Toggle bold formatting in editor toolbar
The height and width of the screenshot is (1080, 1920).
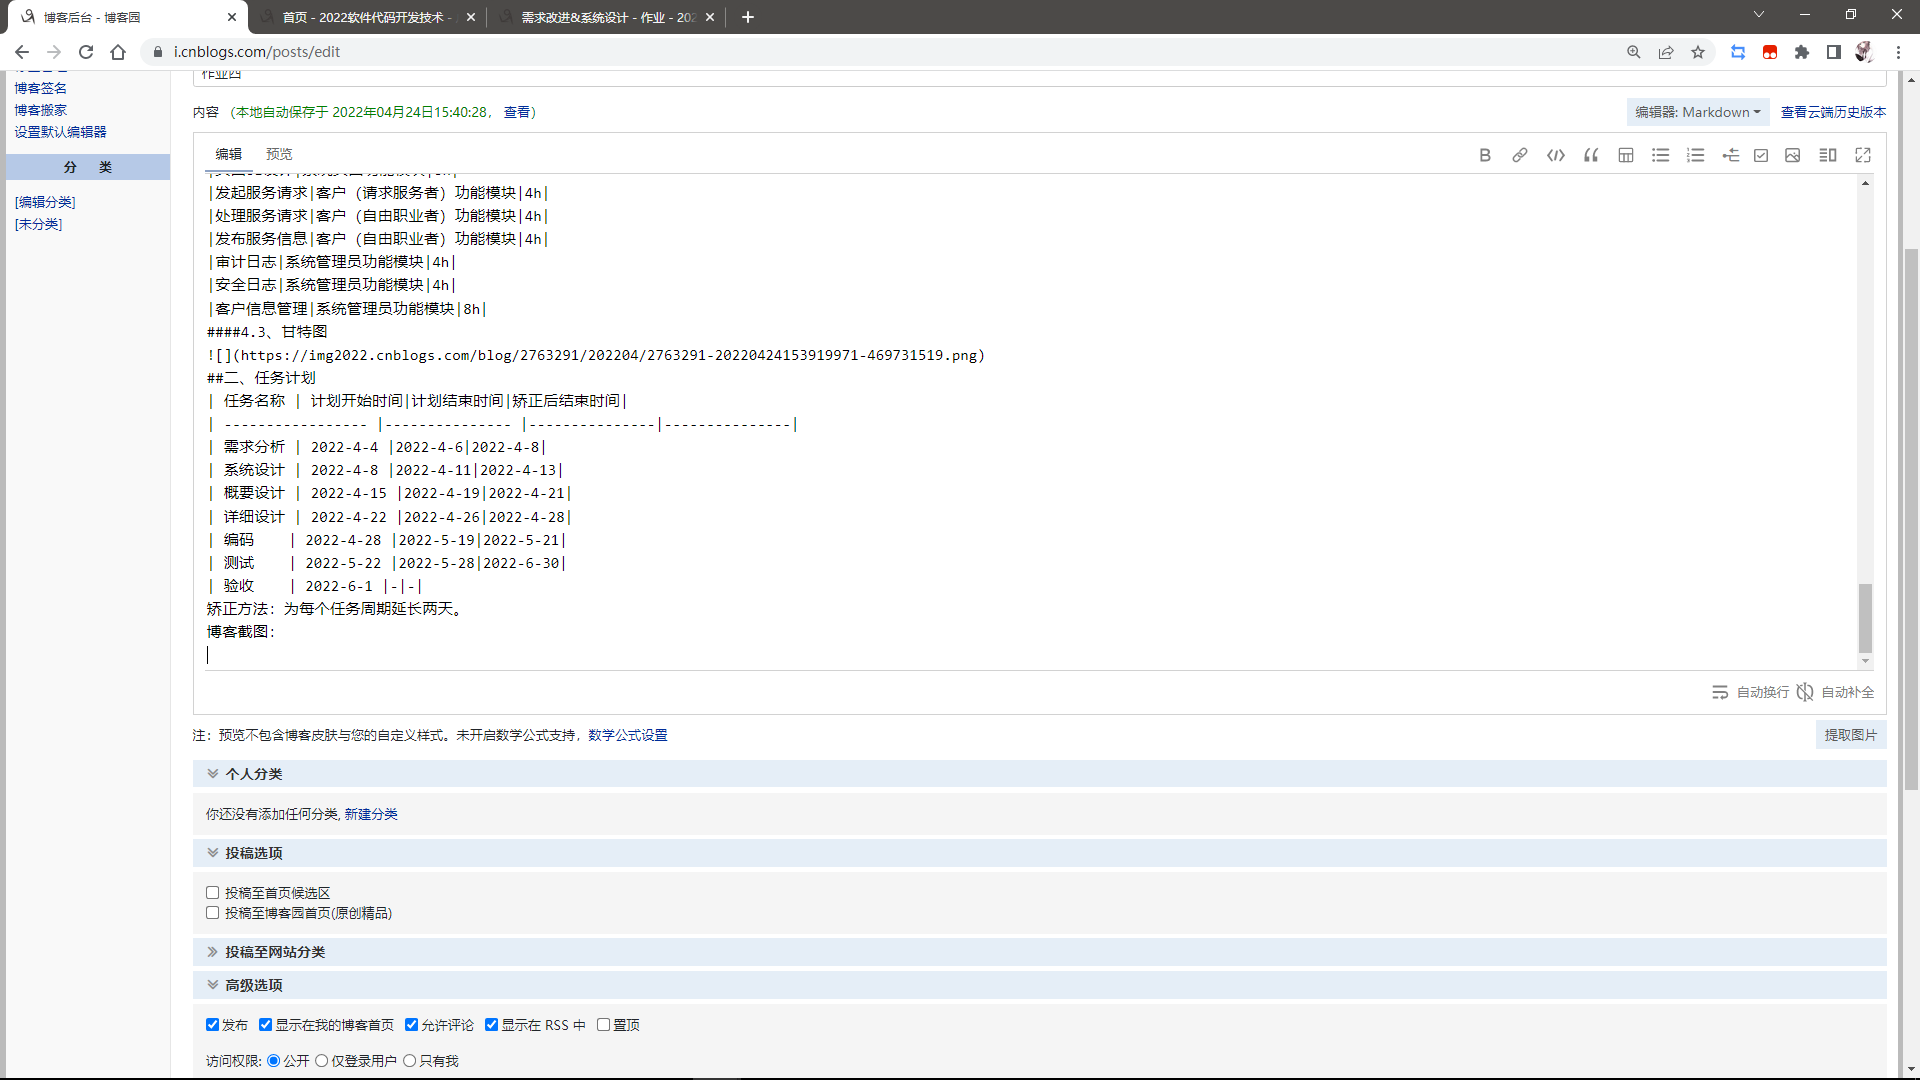point(1485,155)
